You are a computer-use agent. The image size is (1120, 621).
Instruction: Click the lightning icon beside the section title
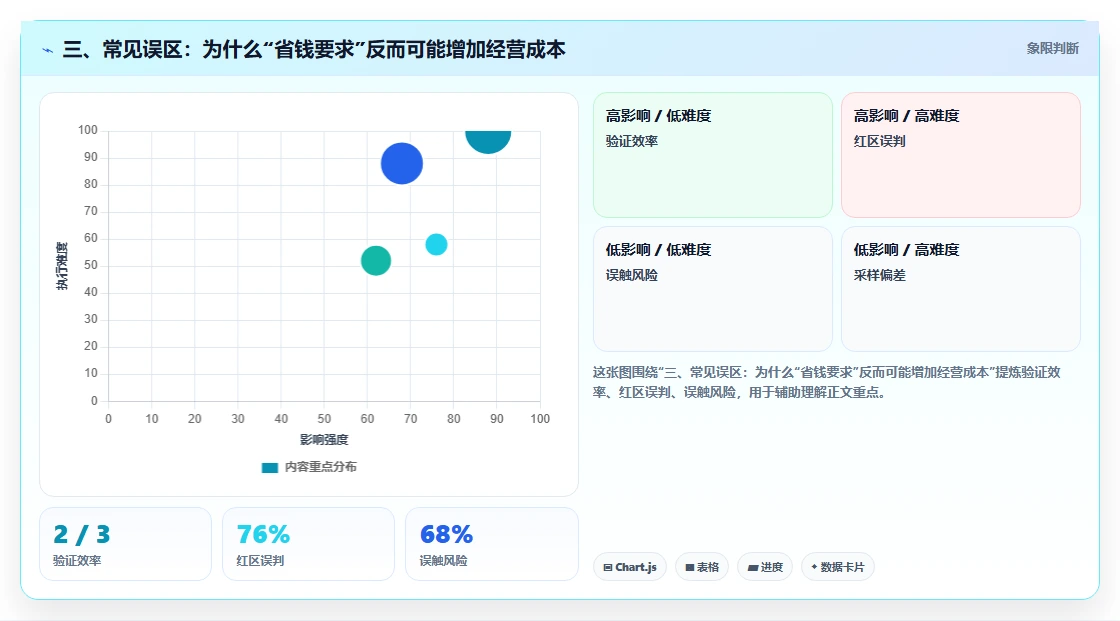tap(48, 50)
